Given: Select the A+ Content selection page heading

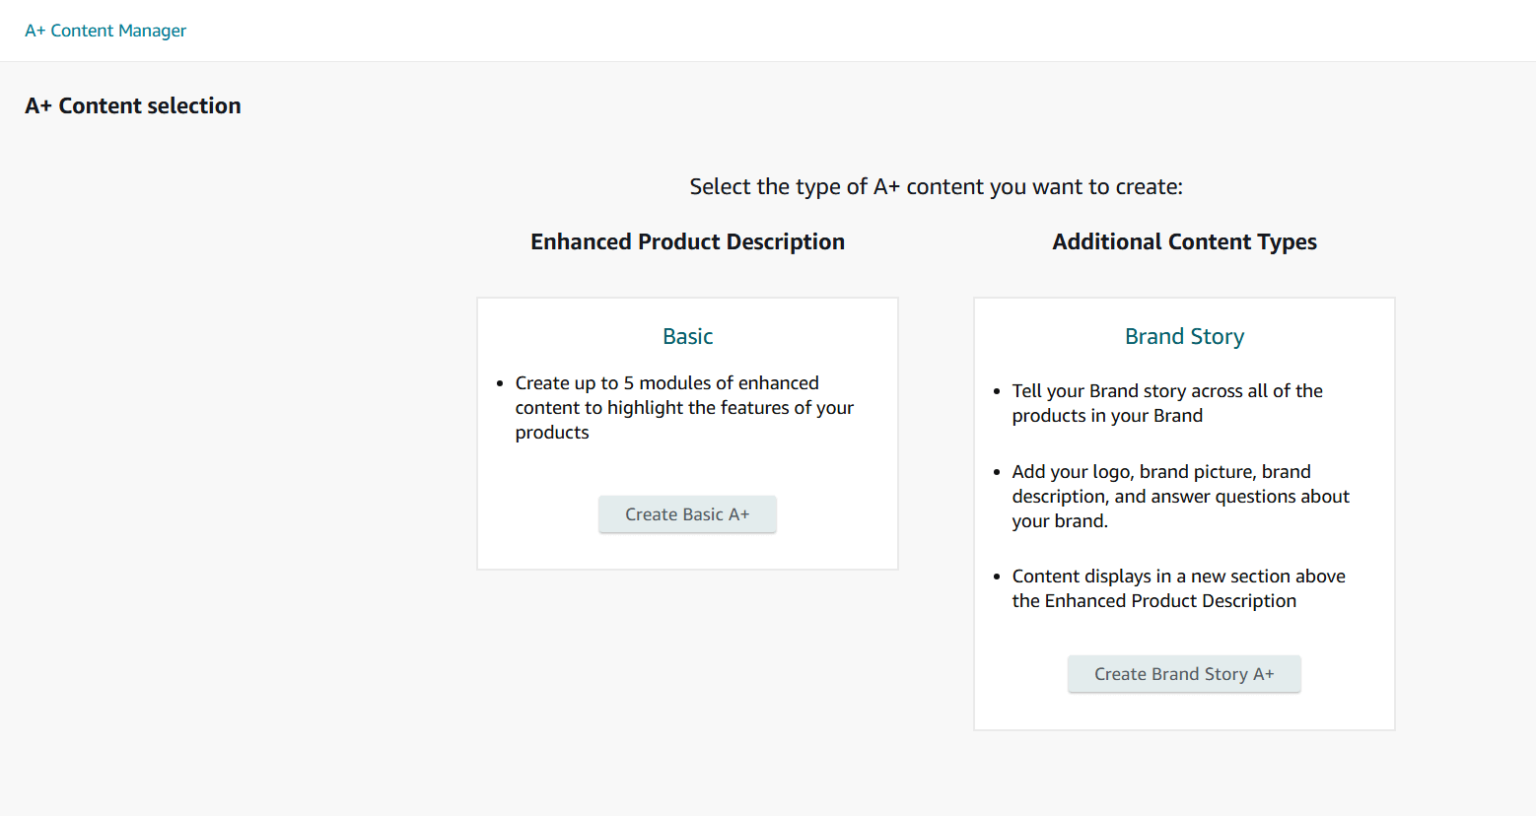Looking at the screenshot, I should pyautogui.click(x=132, y=105).
